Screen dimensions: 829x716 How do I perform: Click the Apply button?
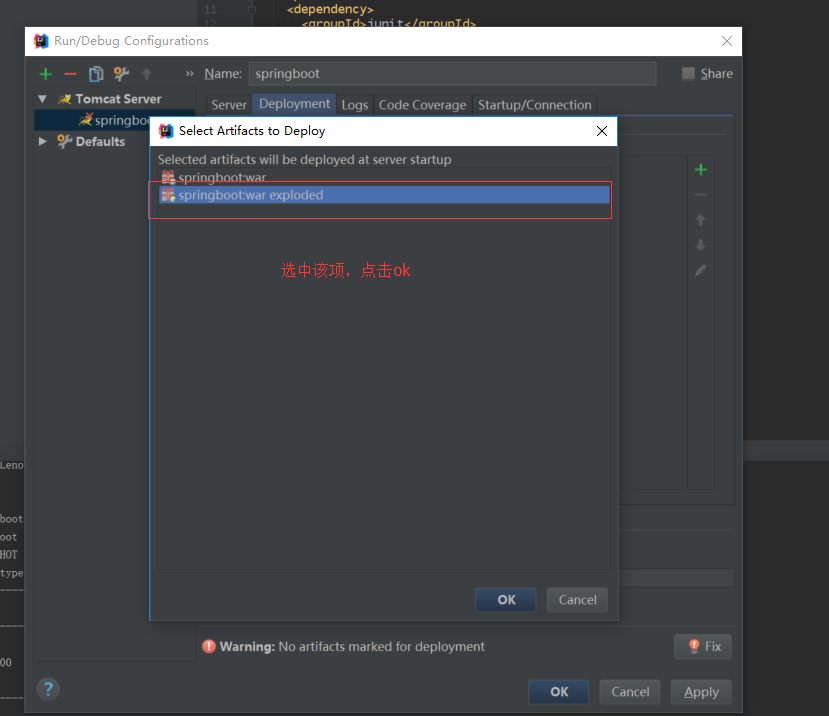click(702, 692)
